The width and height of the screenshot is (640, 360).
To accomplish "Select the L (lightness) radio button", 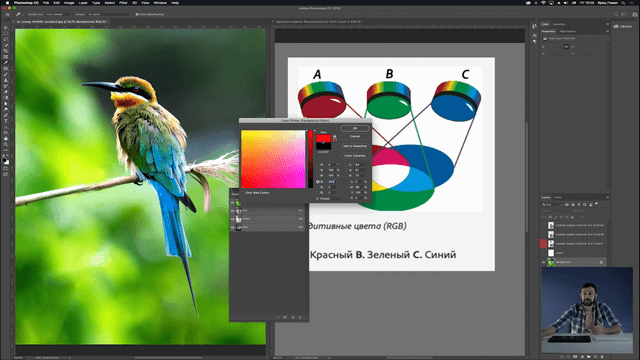I will [x=347, y=164].
